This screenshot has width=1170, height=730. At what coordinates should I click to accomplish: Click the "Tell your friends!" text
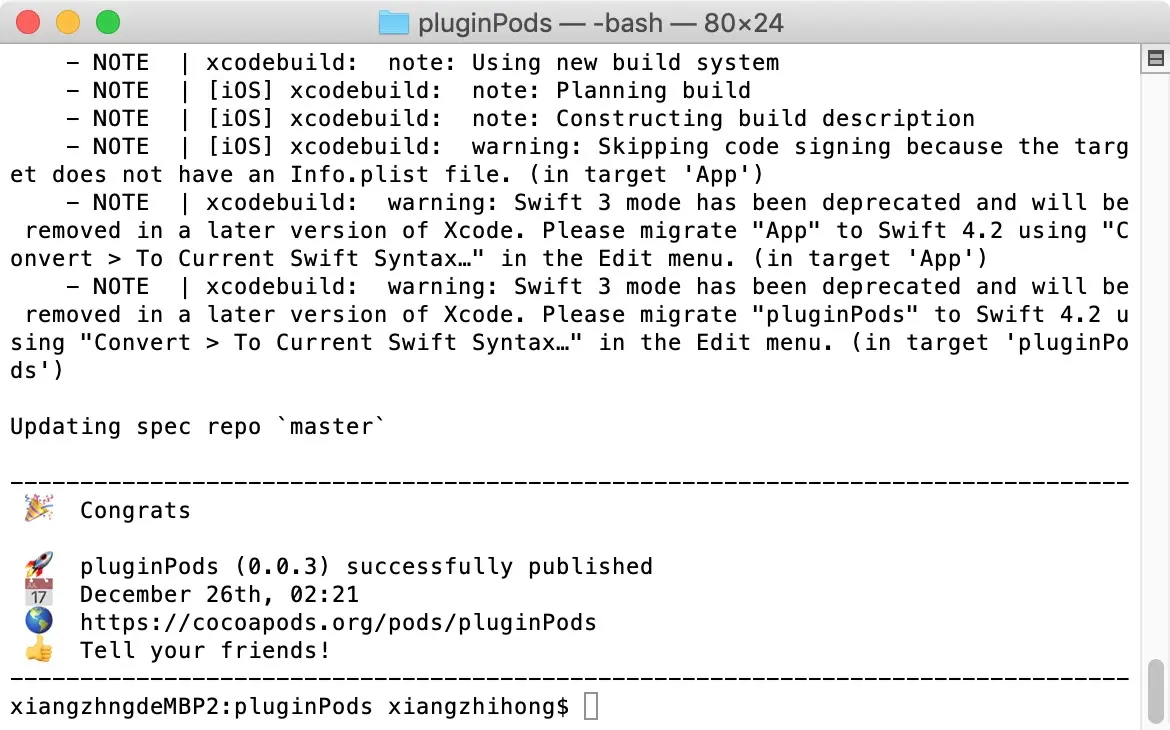point(205,651)
